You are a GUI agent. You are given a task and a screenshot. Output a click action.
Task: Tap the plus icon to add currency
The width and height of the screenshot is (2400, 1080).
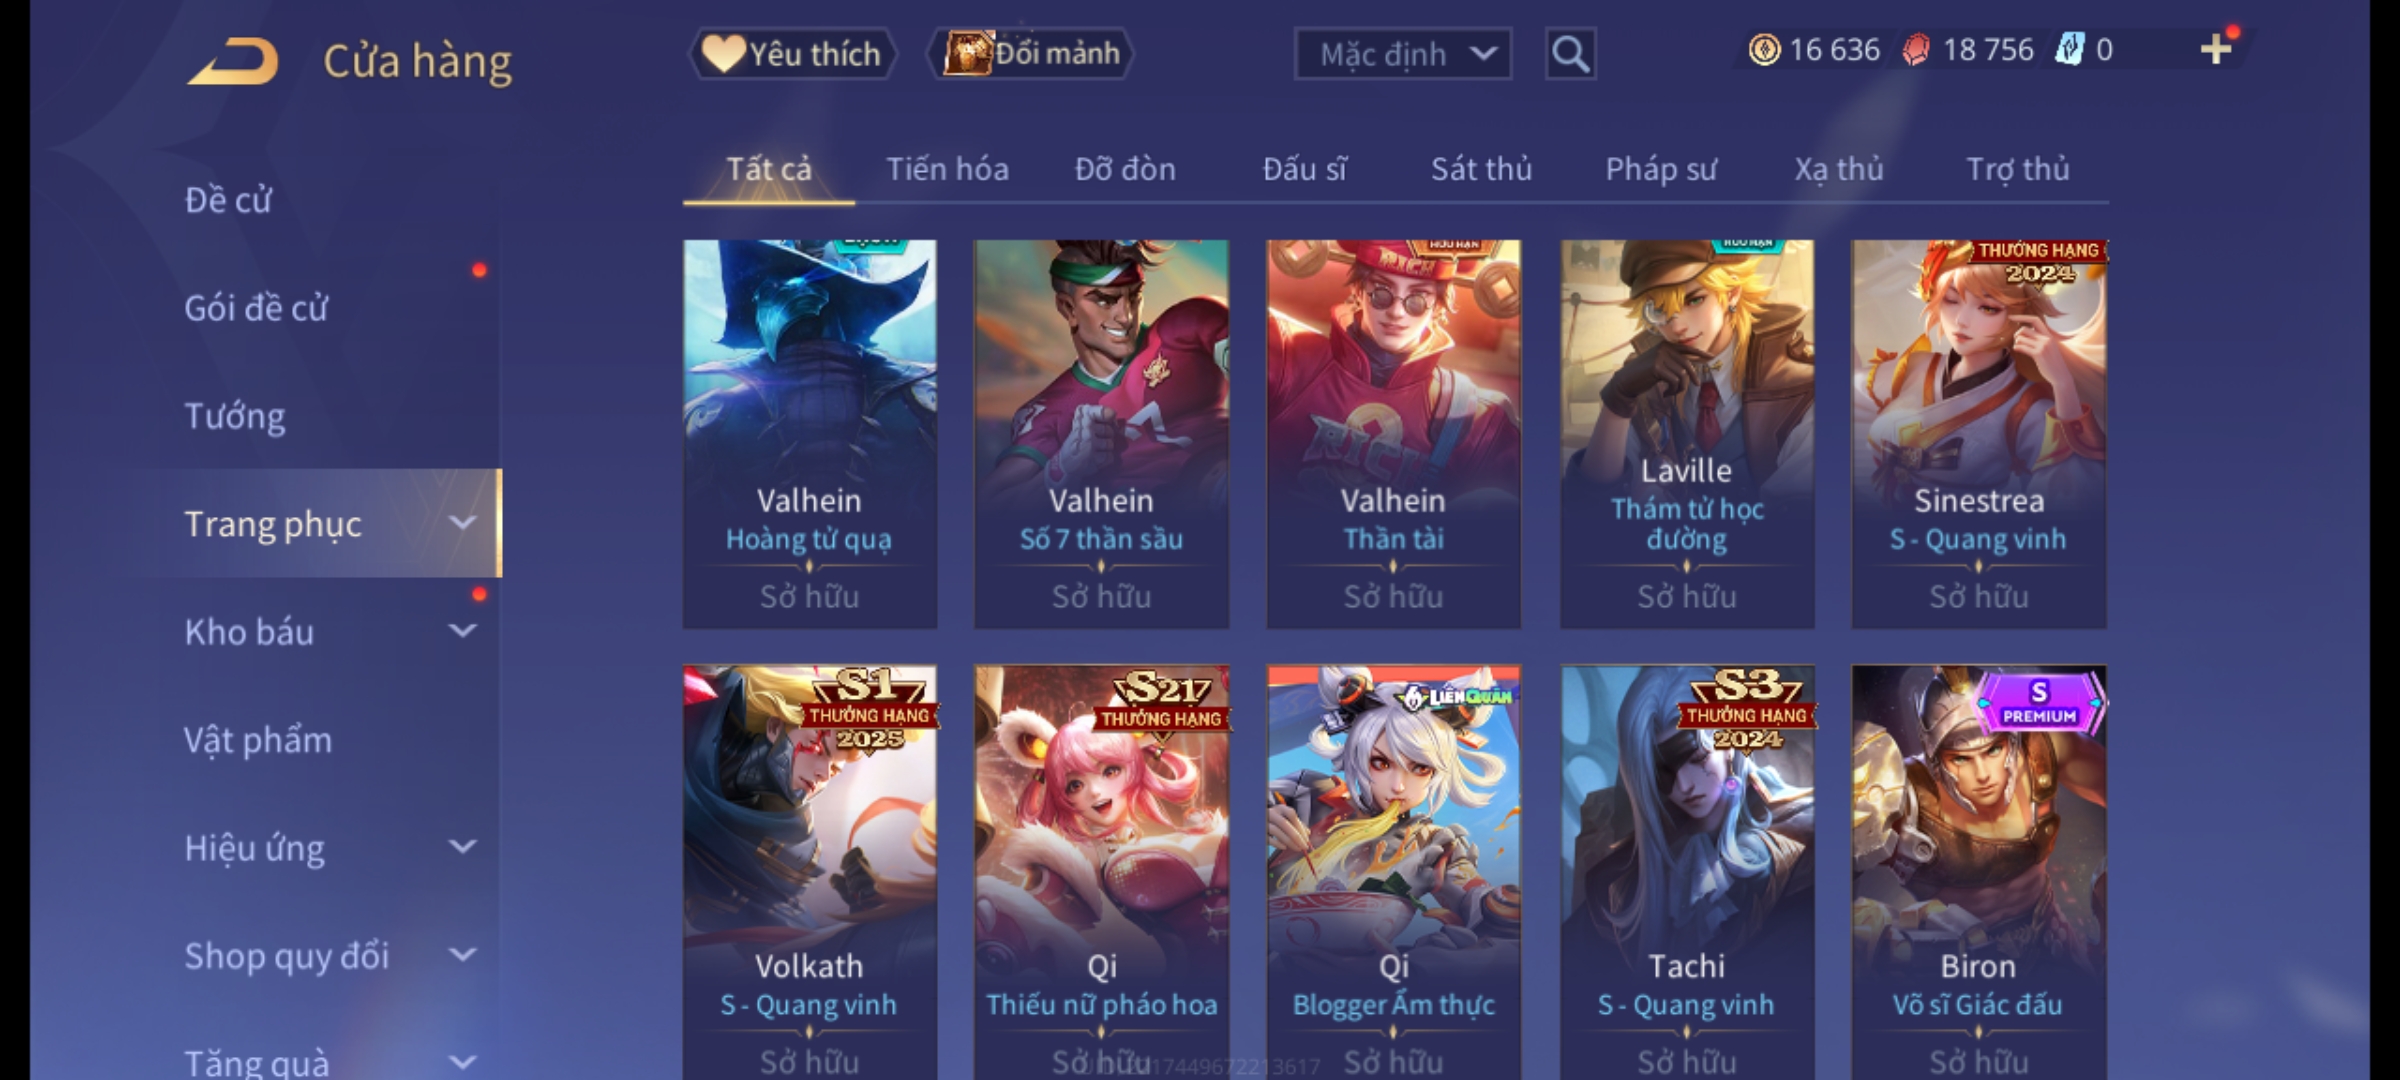[2216, 49]
